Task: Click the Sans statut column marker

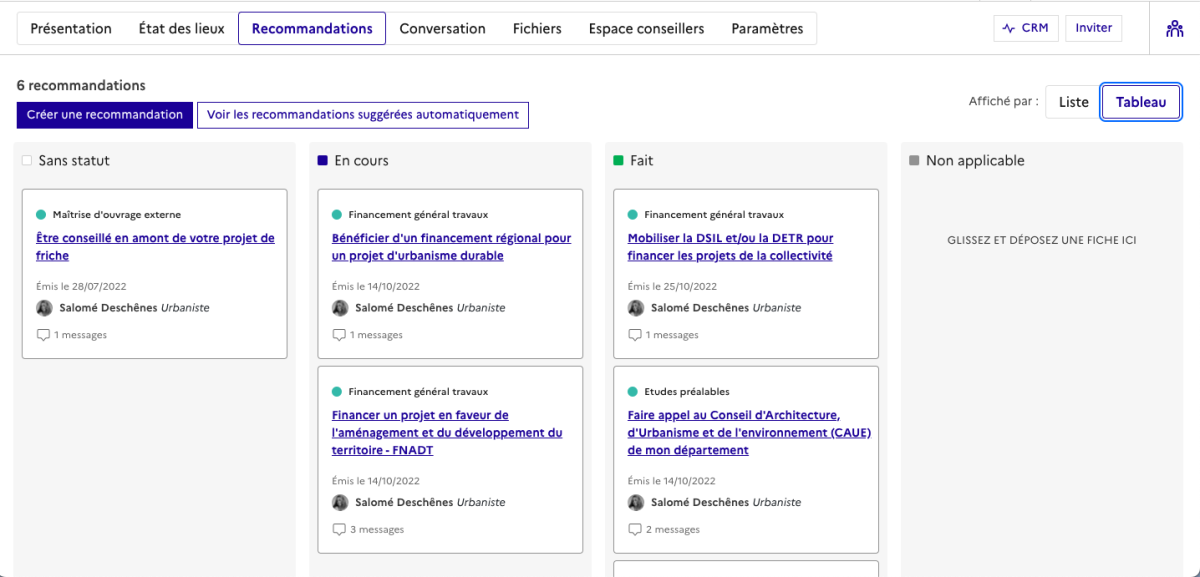Action: click(x=27, y=161)
